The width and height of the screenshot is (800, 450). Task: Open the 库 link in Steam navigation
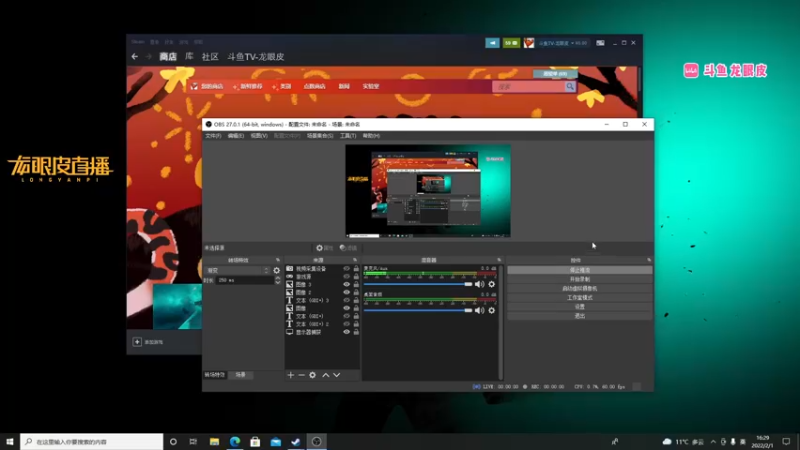[189, 57]
